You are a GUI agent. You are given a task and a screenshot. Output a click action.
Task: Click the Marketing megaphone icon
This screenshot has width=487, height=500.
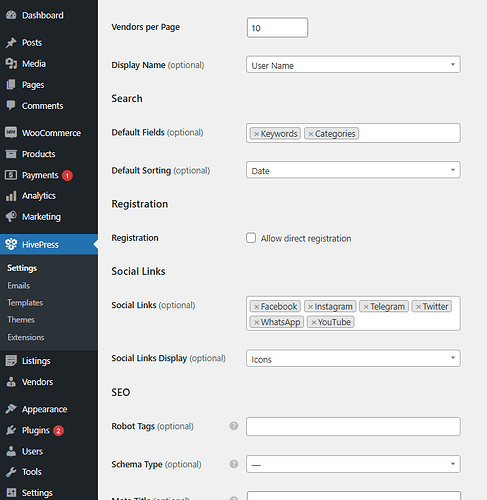(x=11, y=217)
